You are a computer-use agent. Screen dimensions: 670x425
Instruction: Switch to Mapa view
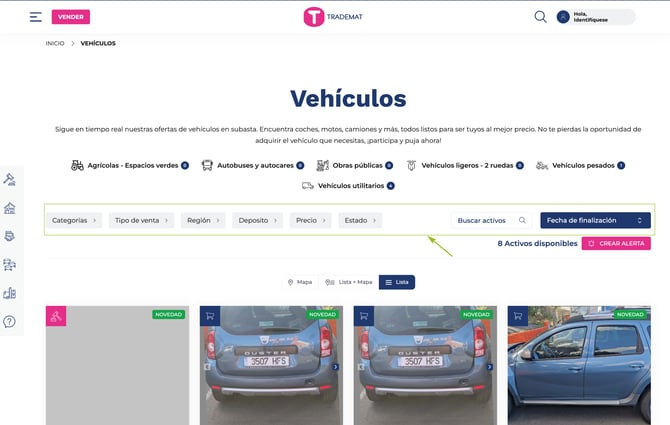click(x=300, y=282)
